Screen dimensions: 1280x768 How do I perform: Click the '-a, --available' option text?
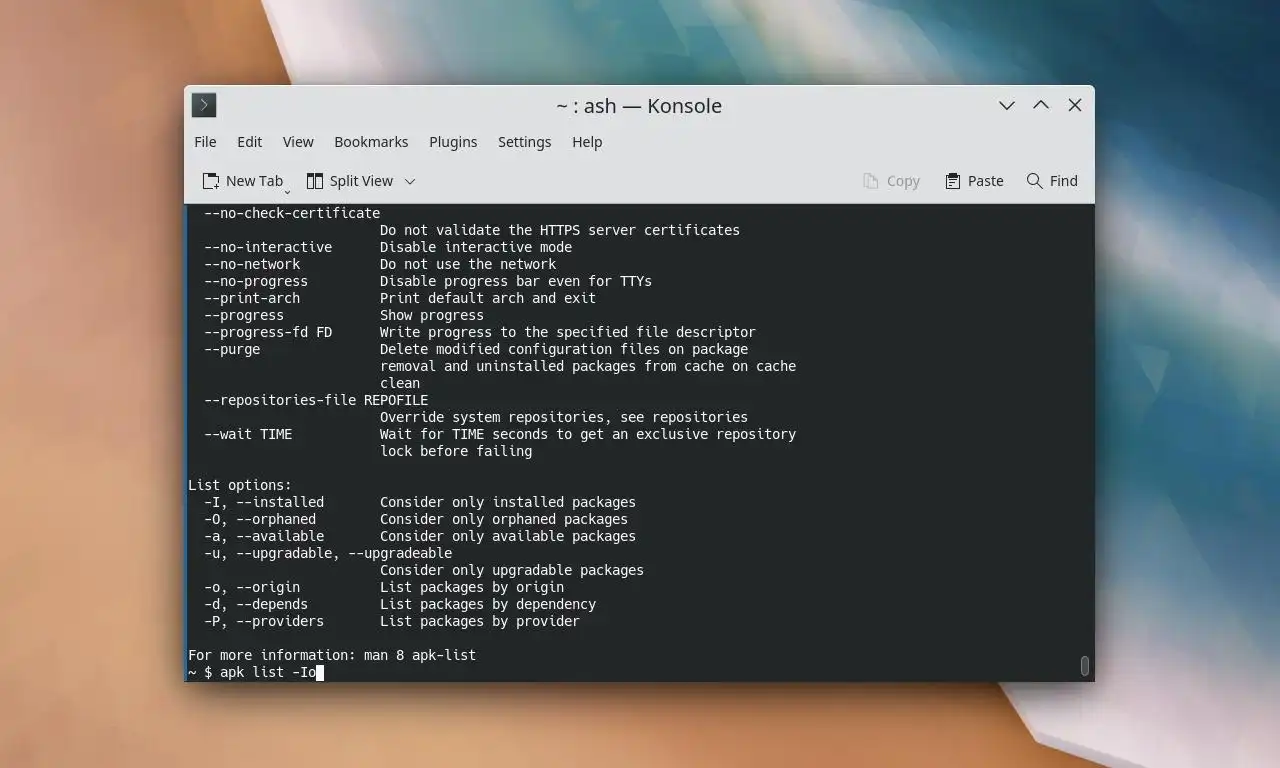[264, 536]
